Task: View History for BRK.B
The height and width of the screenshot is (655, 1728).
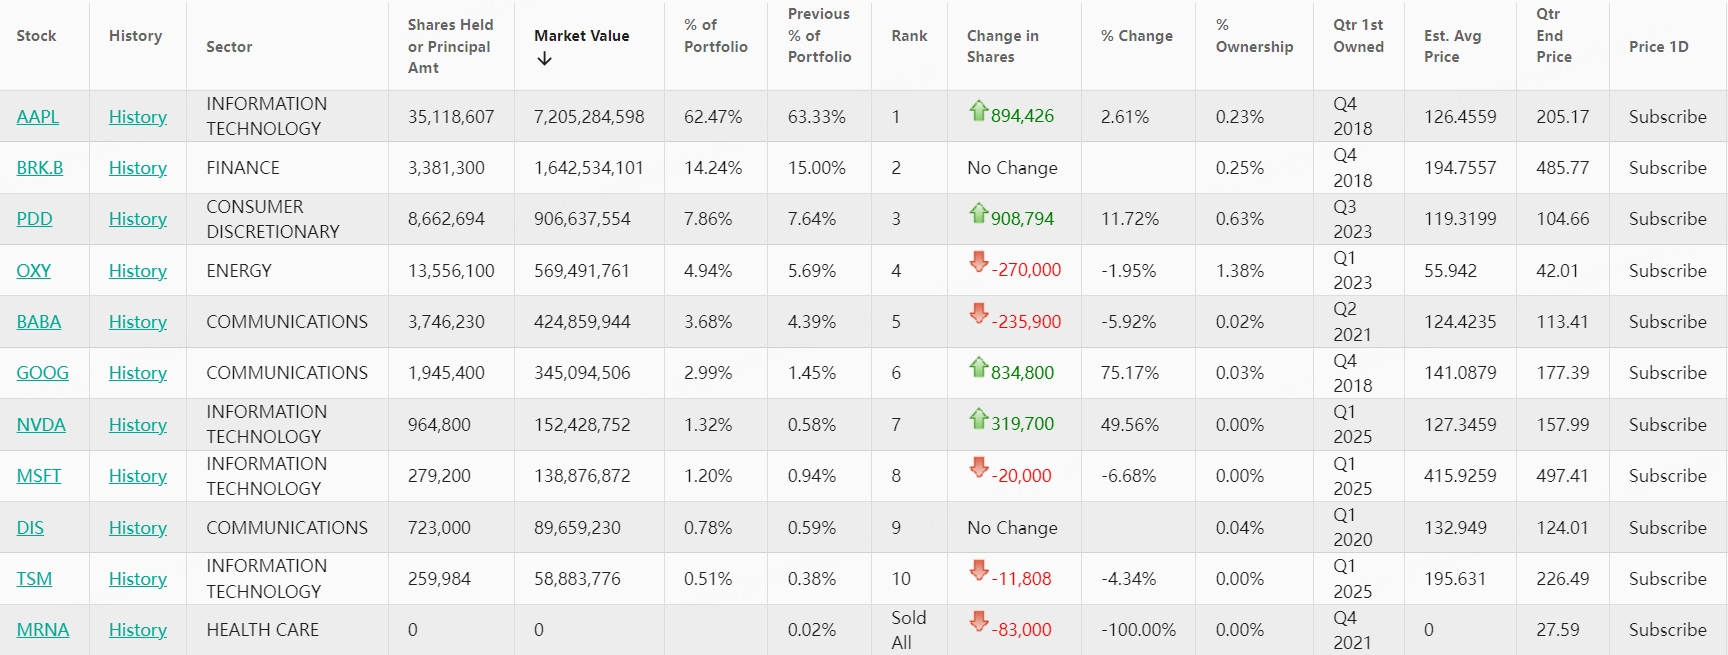Action: pyautogui.click(x=138, y=168)
